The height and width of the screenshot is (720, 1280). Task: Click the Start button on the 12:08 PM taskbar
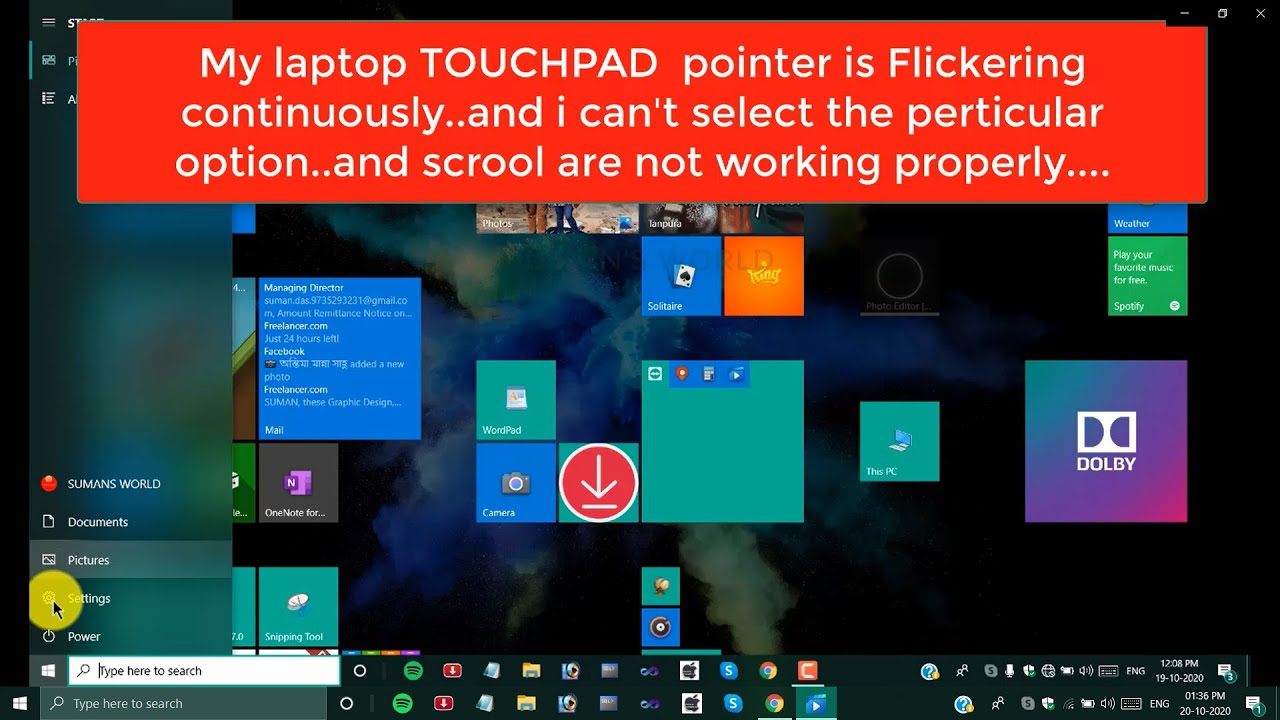pos(48,671)
